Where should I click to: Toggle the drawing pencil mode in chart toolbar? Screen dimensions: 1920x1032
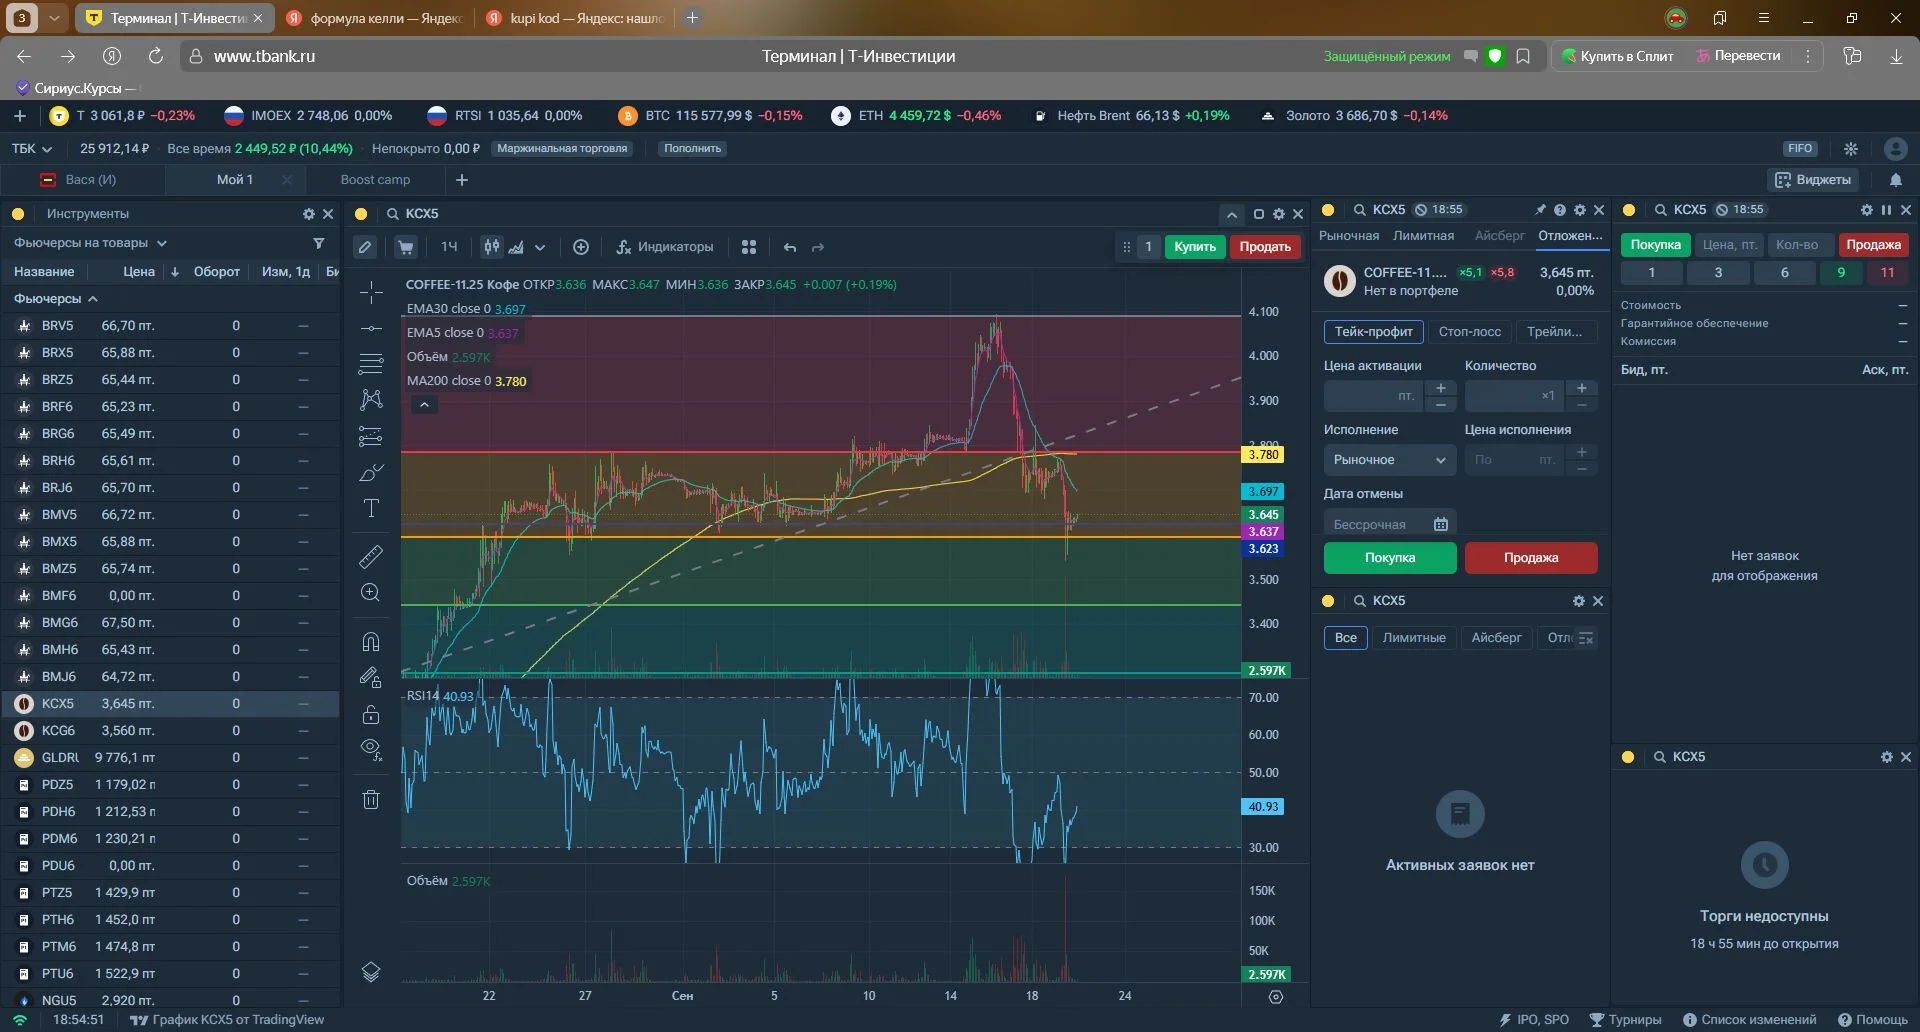pos(365,247)
